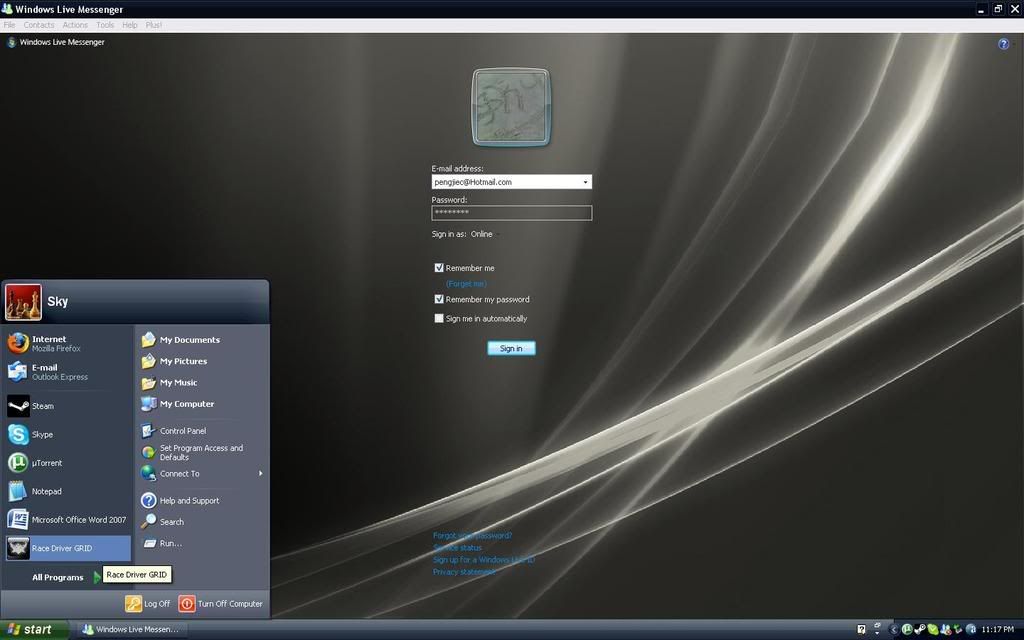Open the Help menu
The width and height of the screenshot is (1024, 640).
pos(130,25)
